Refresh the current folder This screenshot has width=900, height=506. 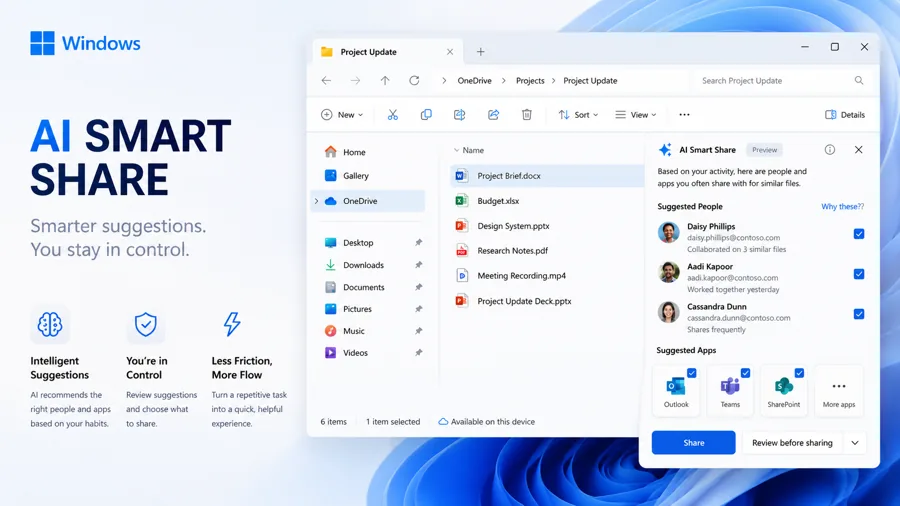coord(414,80)
